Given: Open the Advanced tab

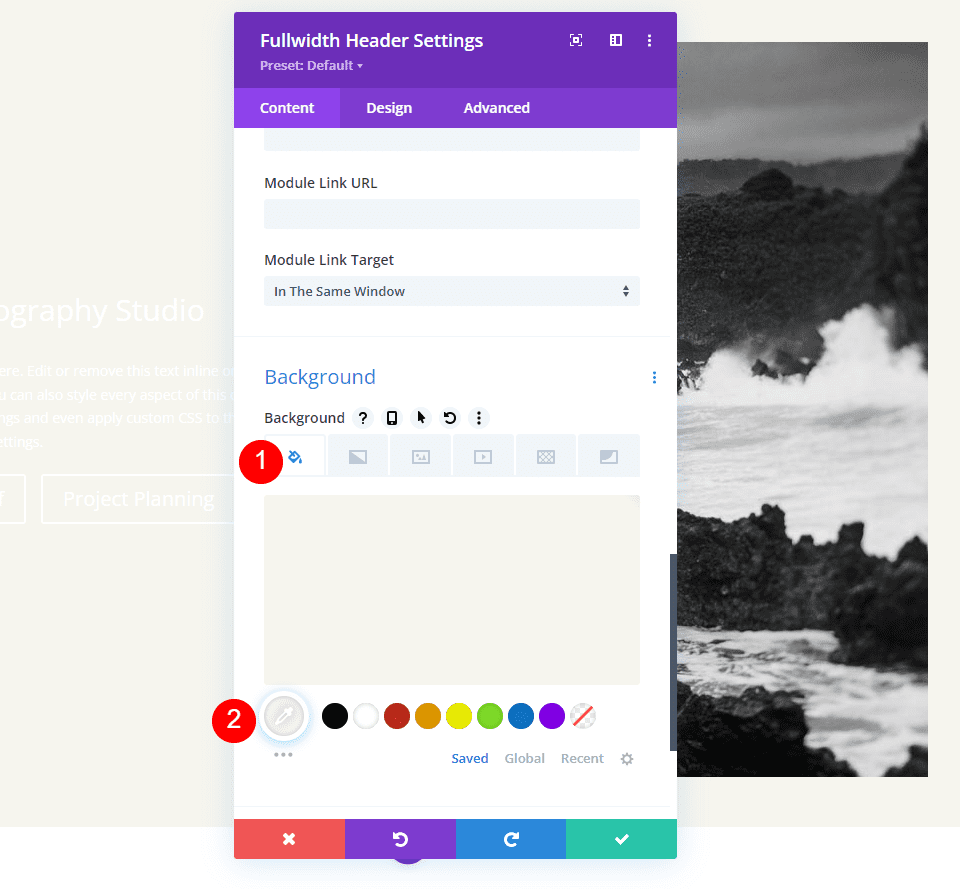Looking at the screenshot, I should 496,107.
